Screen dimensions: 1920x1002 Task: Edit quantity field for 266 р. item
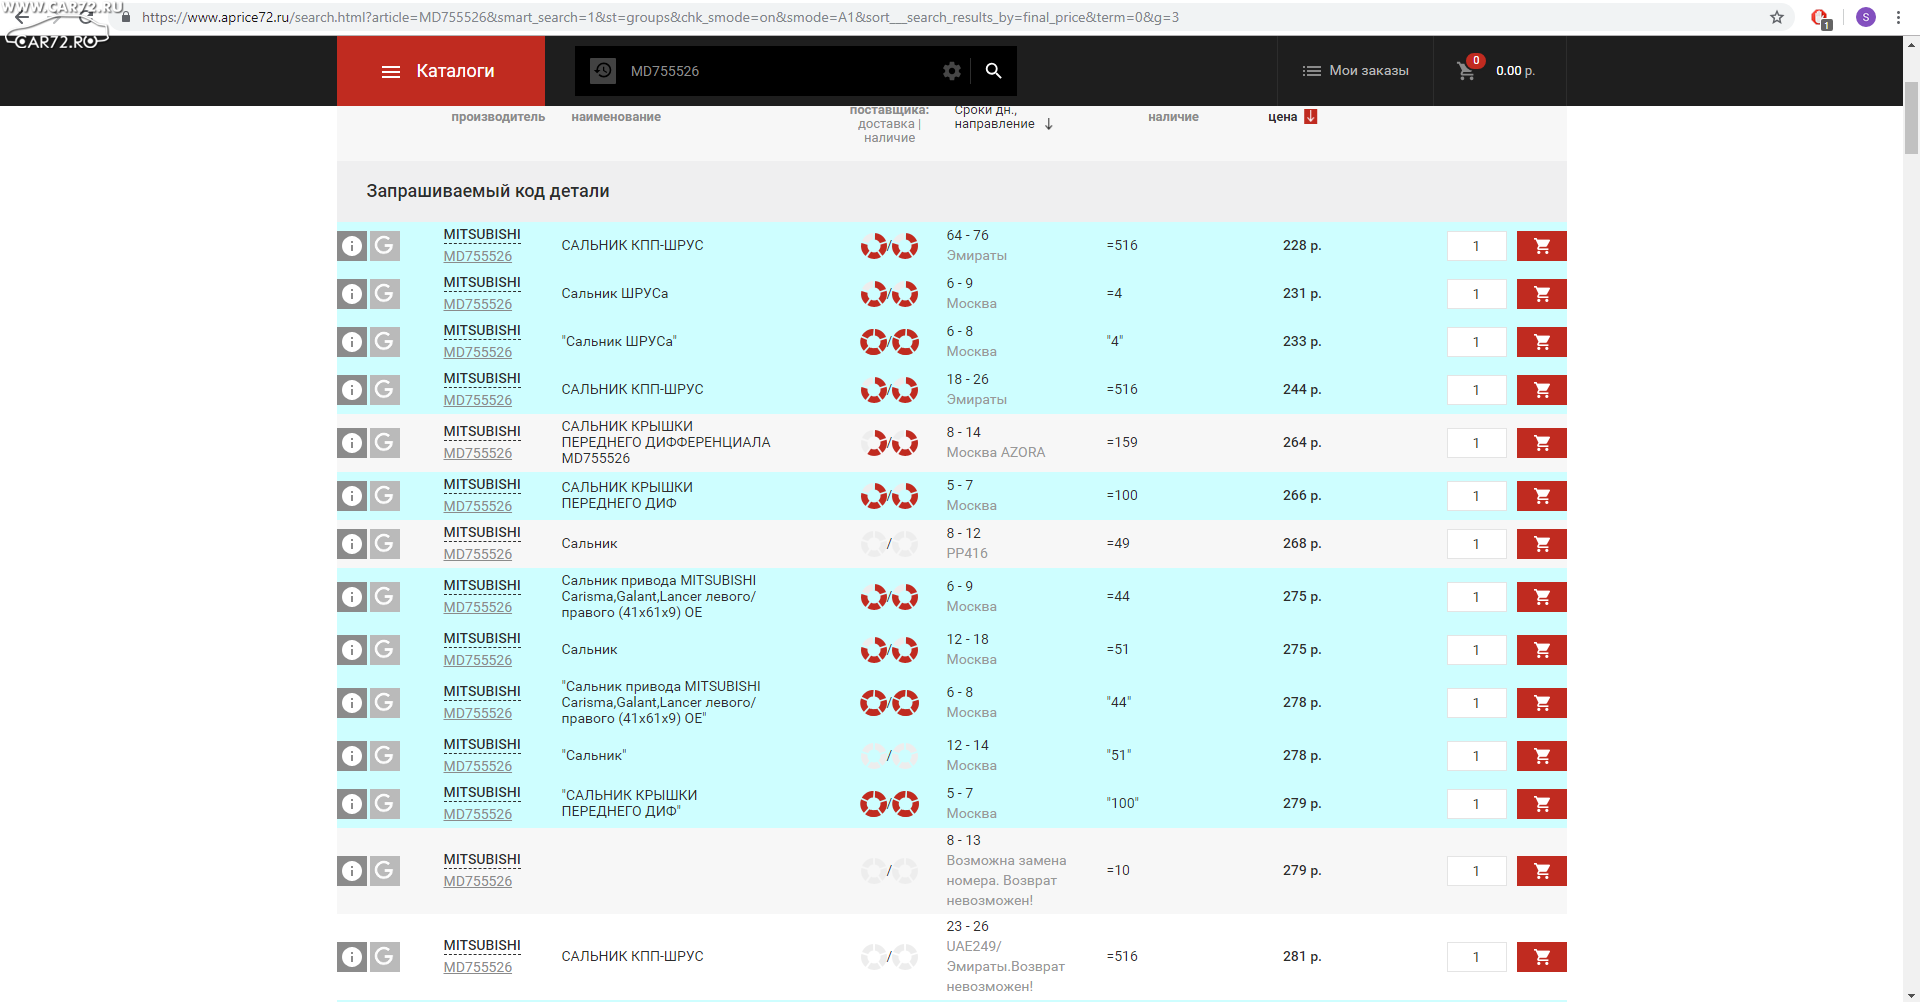point(1476,496)
